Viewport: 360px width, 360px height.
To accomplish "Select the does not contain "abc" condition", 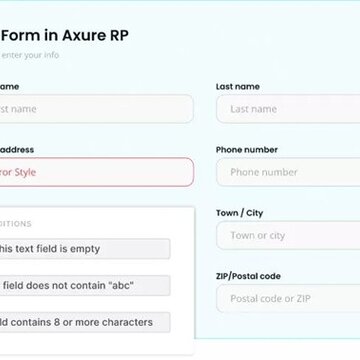I will 85,285.
